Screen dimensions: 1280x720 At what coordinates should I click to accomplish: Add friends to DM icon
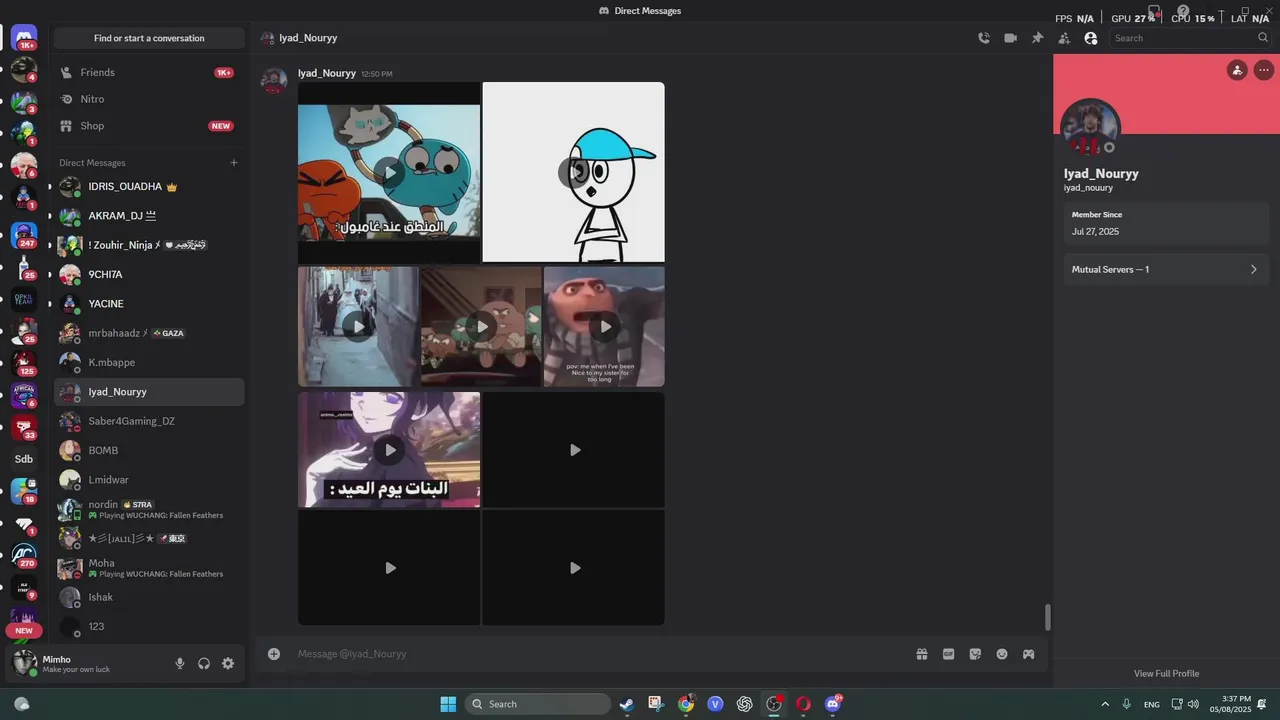tap(1064, 38)
